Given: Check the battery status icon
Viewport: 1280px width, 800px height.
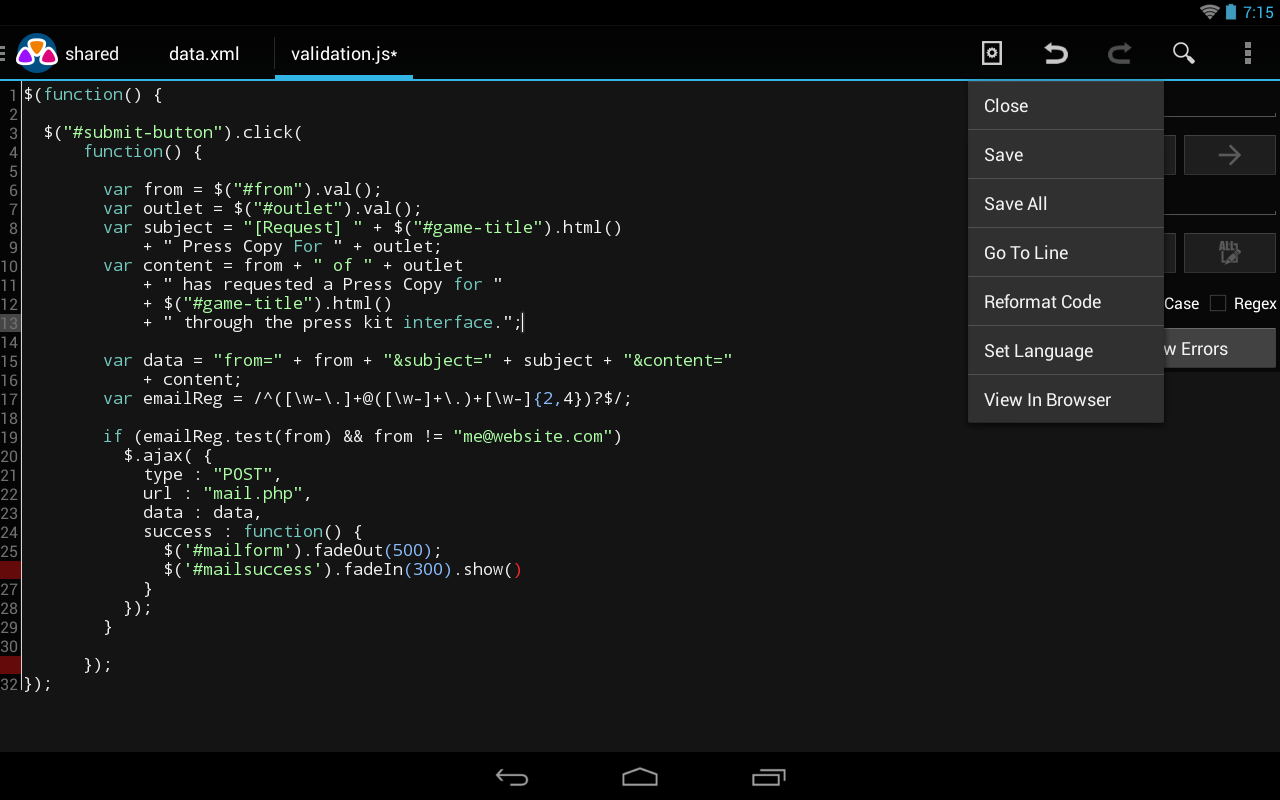Looking at the screenshot, I should point(1231,12).
